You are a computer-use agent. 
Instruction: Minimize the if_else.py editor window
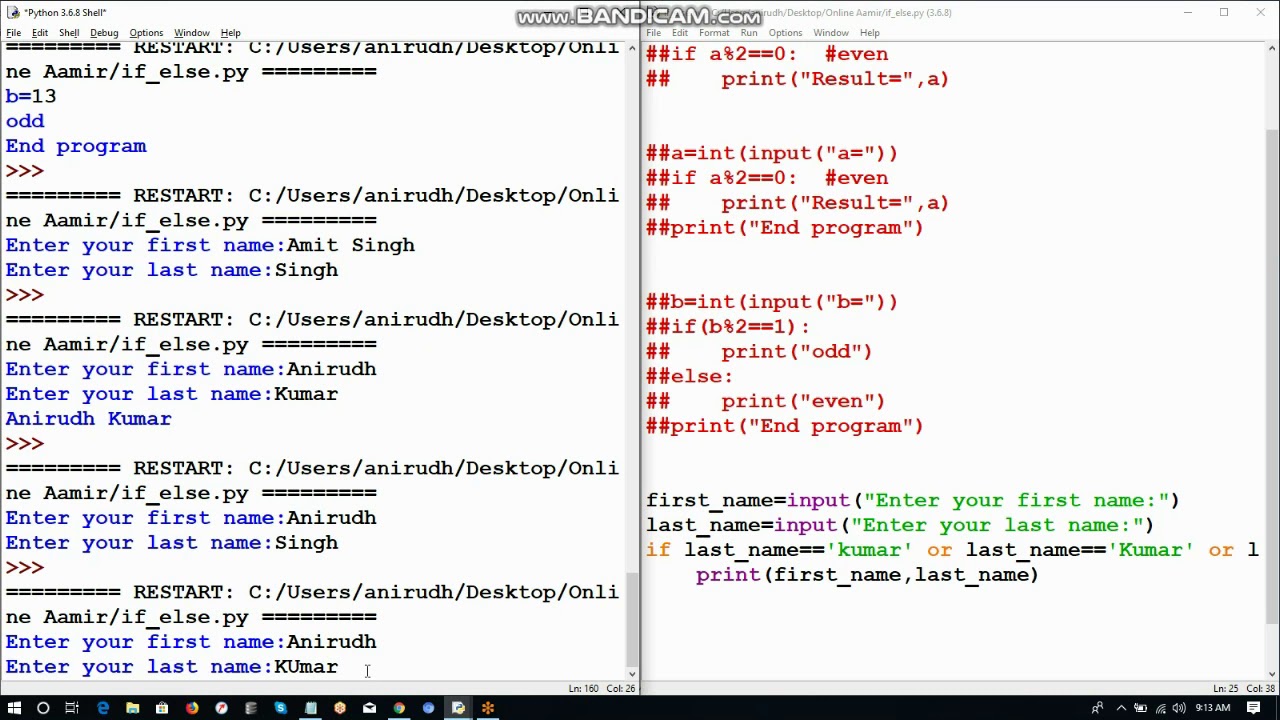click(1188, 12)
